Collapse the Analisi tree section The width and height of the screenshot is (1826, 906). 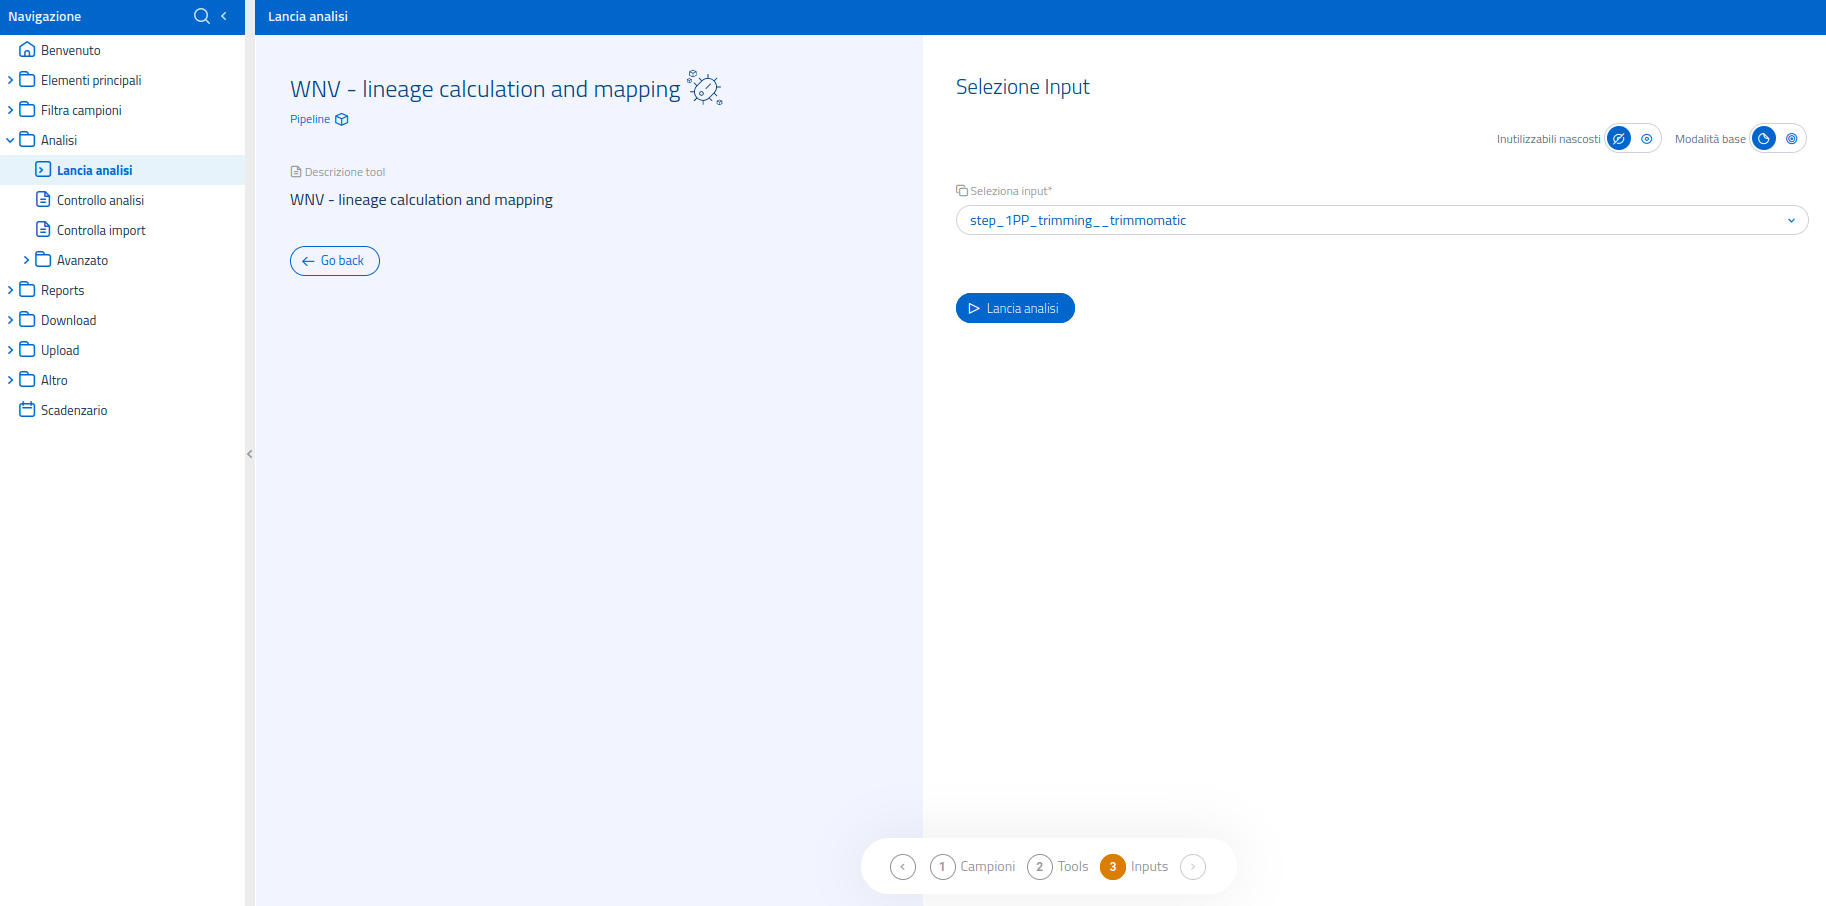pyautogui.click(x=10, y=140)
